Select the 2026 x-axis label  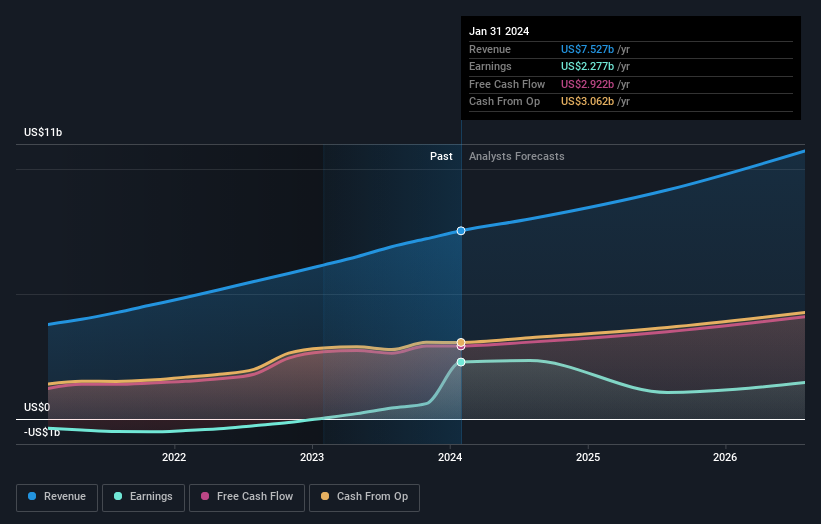coord(725,457)
